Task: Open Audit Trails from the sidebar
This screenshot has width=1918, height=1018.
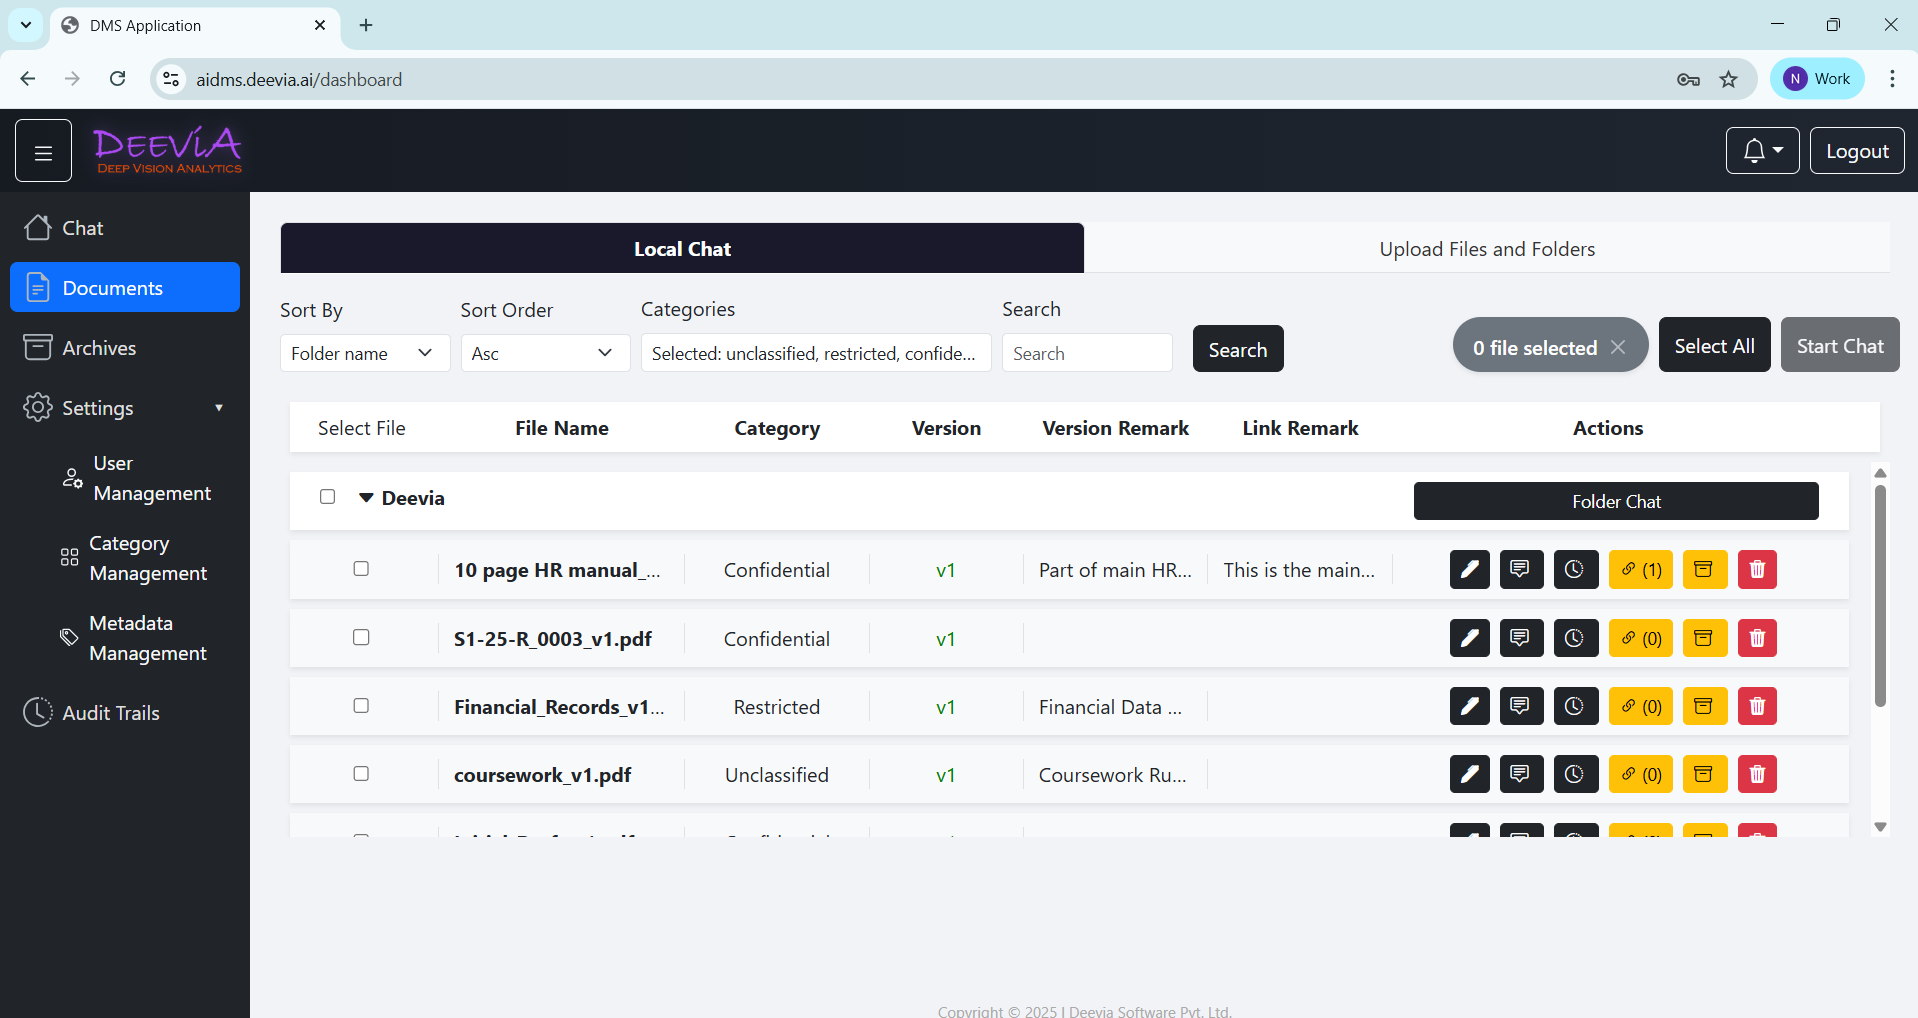Action: [x=110, y=712]
